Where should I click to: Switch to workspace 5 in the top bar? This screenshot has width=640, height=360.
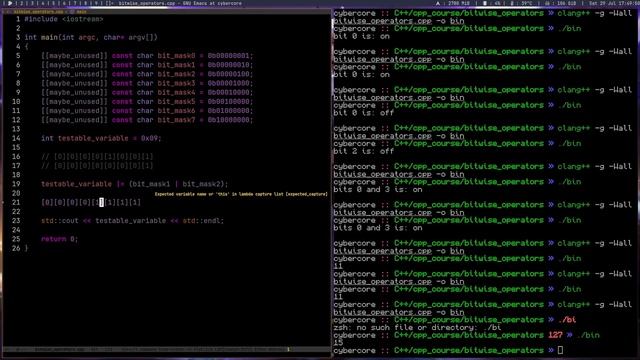(53, 3)
